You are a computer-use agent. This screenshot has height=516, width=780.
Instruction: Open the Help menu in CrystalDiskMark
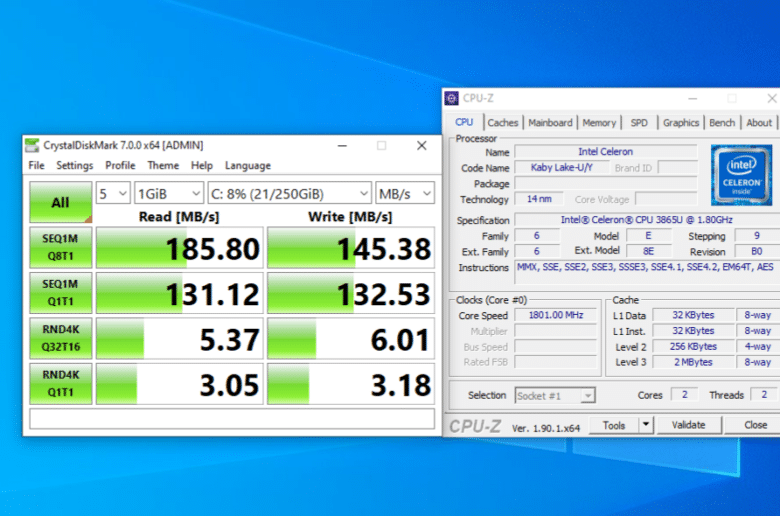click(x=201, y=165)
